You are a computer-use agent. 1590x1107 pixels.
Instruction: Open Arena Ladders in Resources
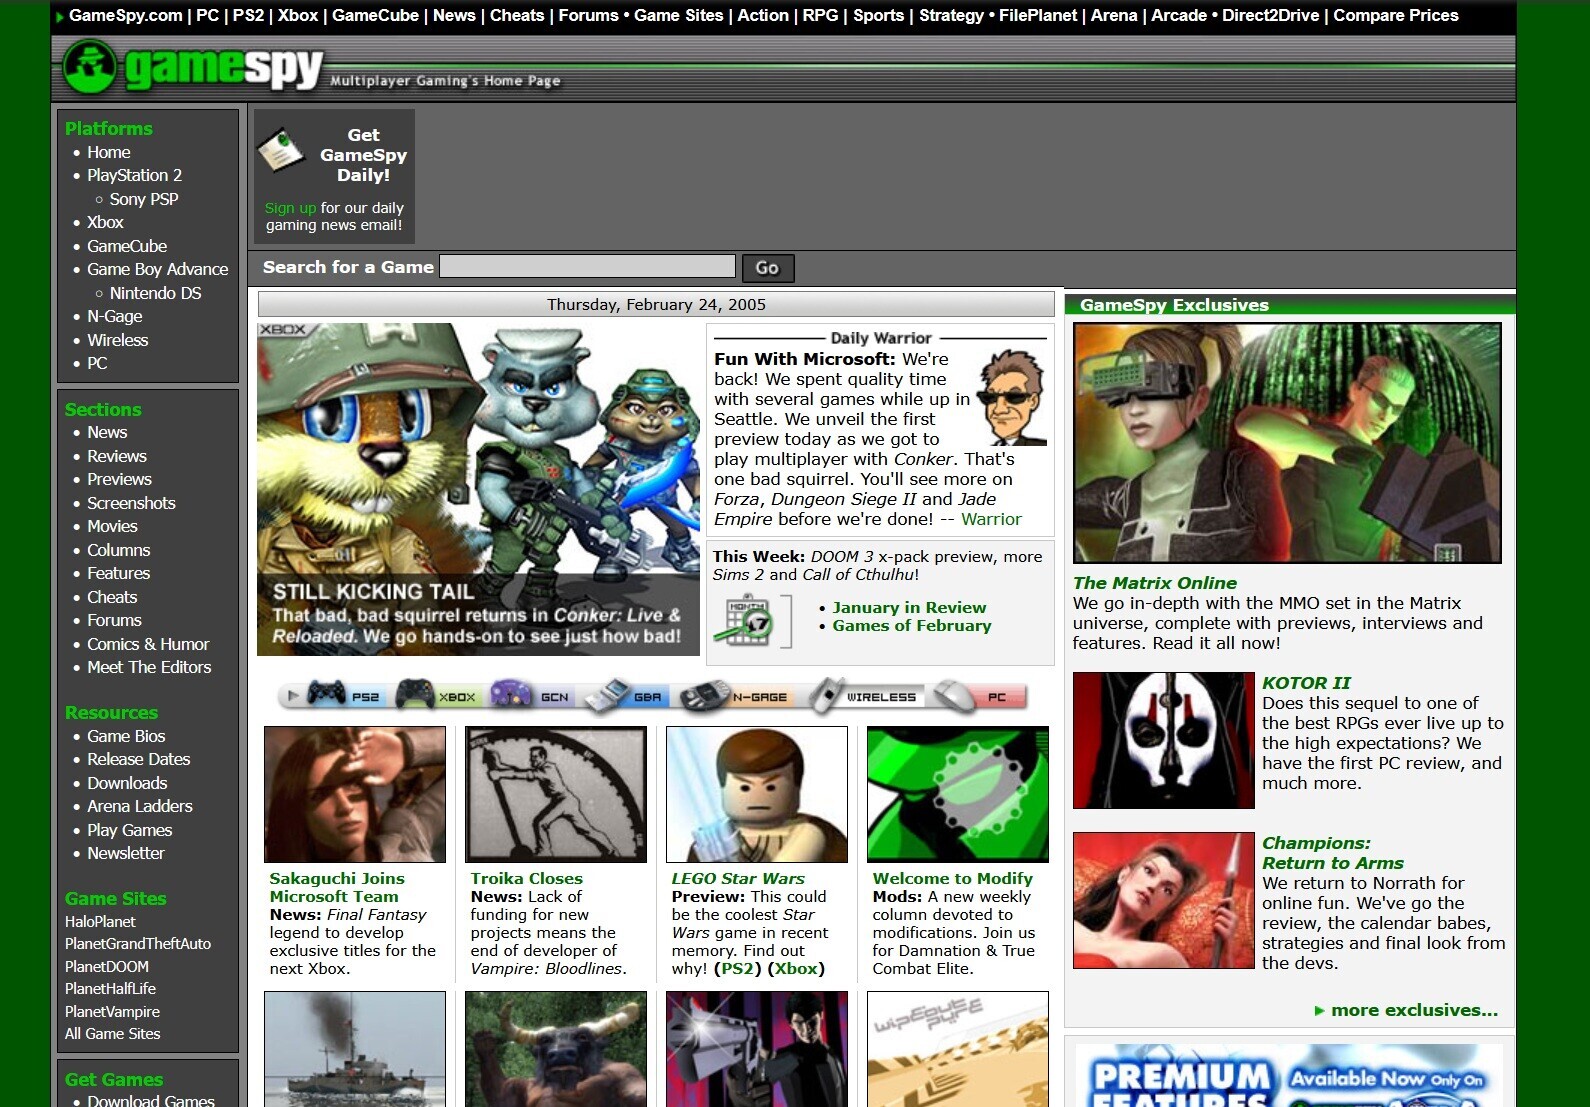tap(139, 806)
